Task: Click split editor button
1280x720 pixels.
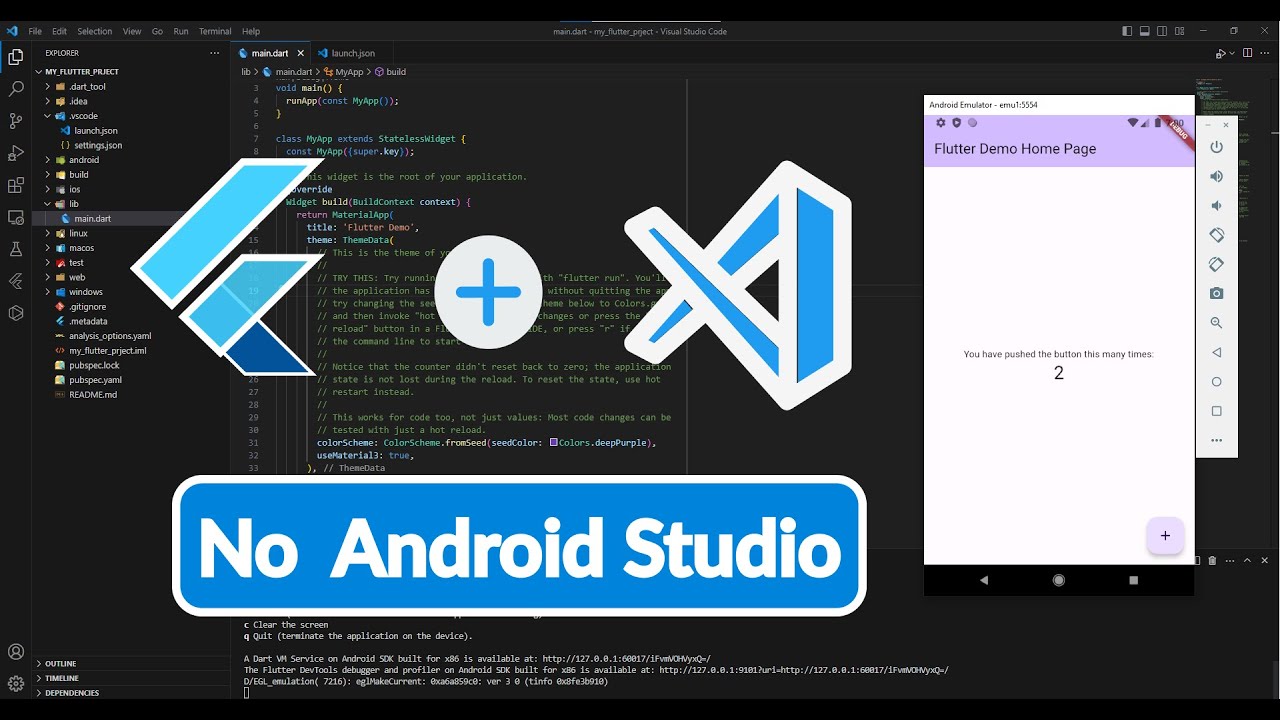Action: [1247, 53]
